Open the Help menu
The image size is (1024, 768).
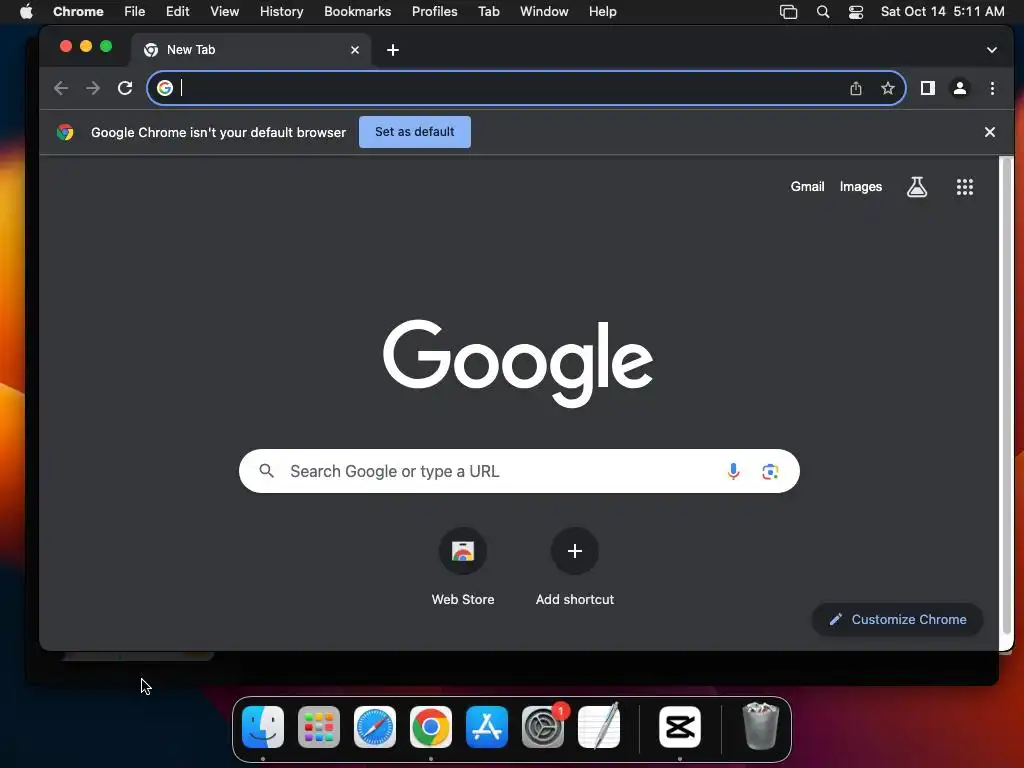pos(602,12)
